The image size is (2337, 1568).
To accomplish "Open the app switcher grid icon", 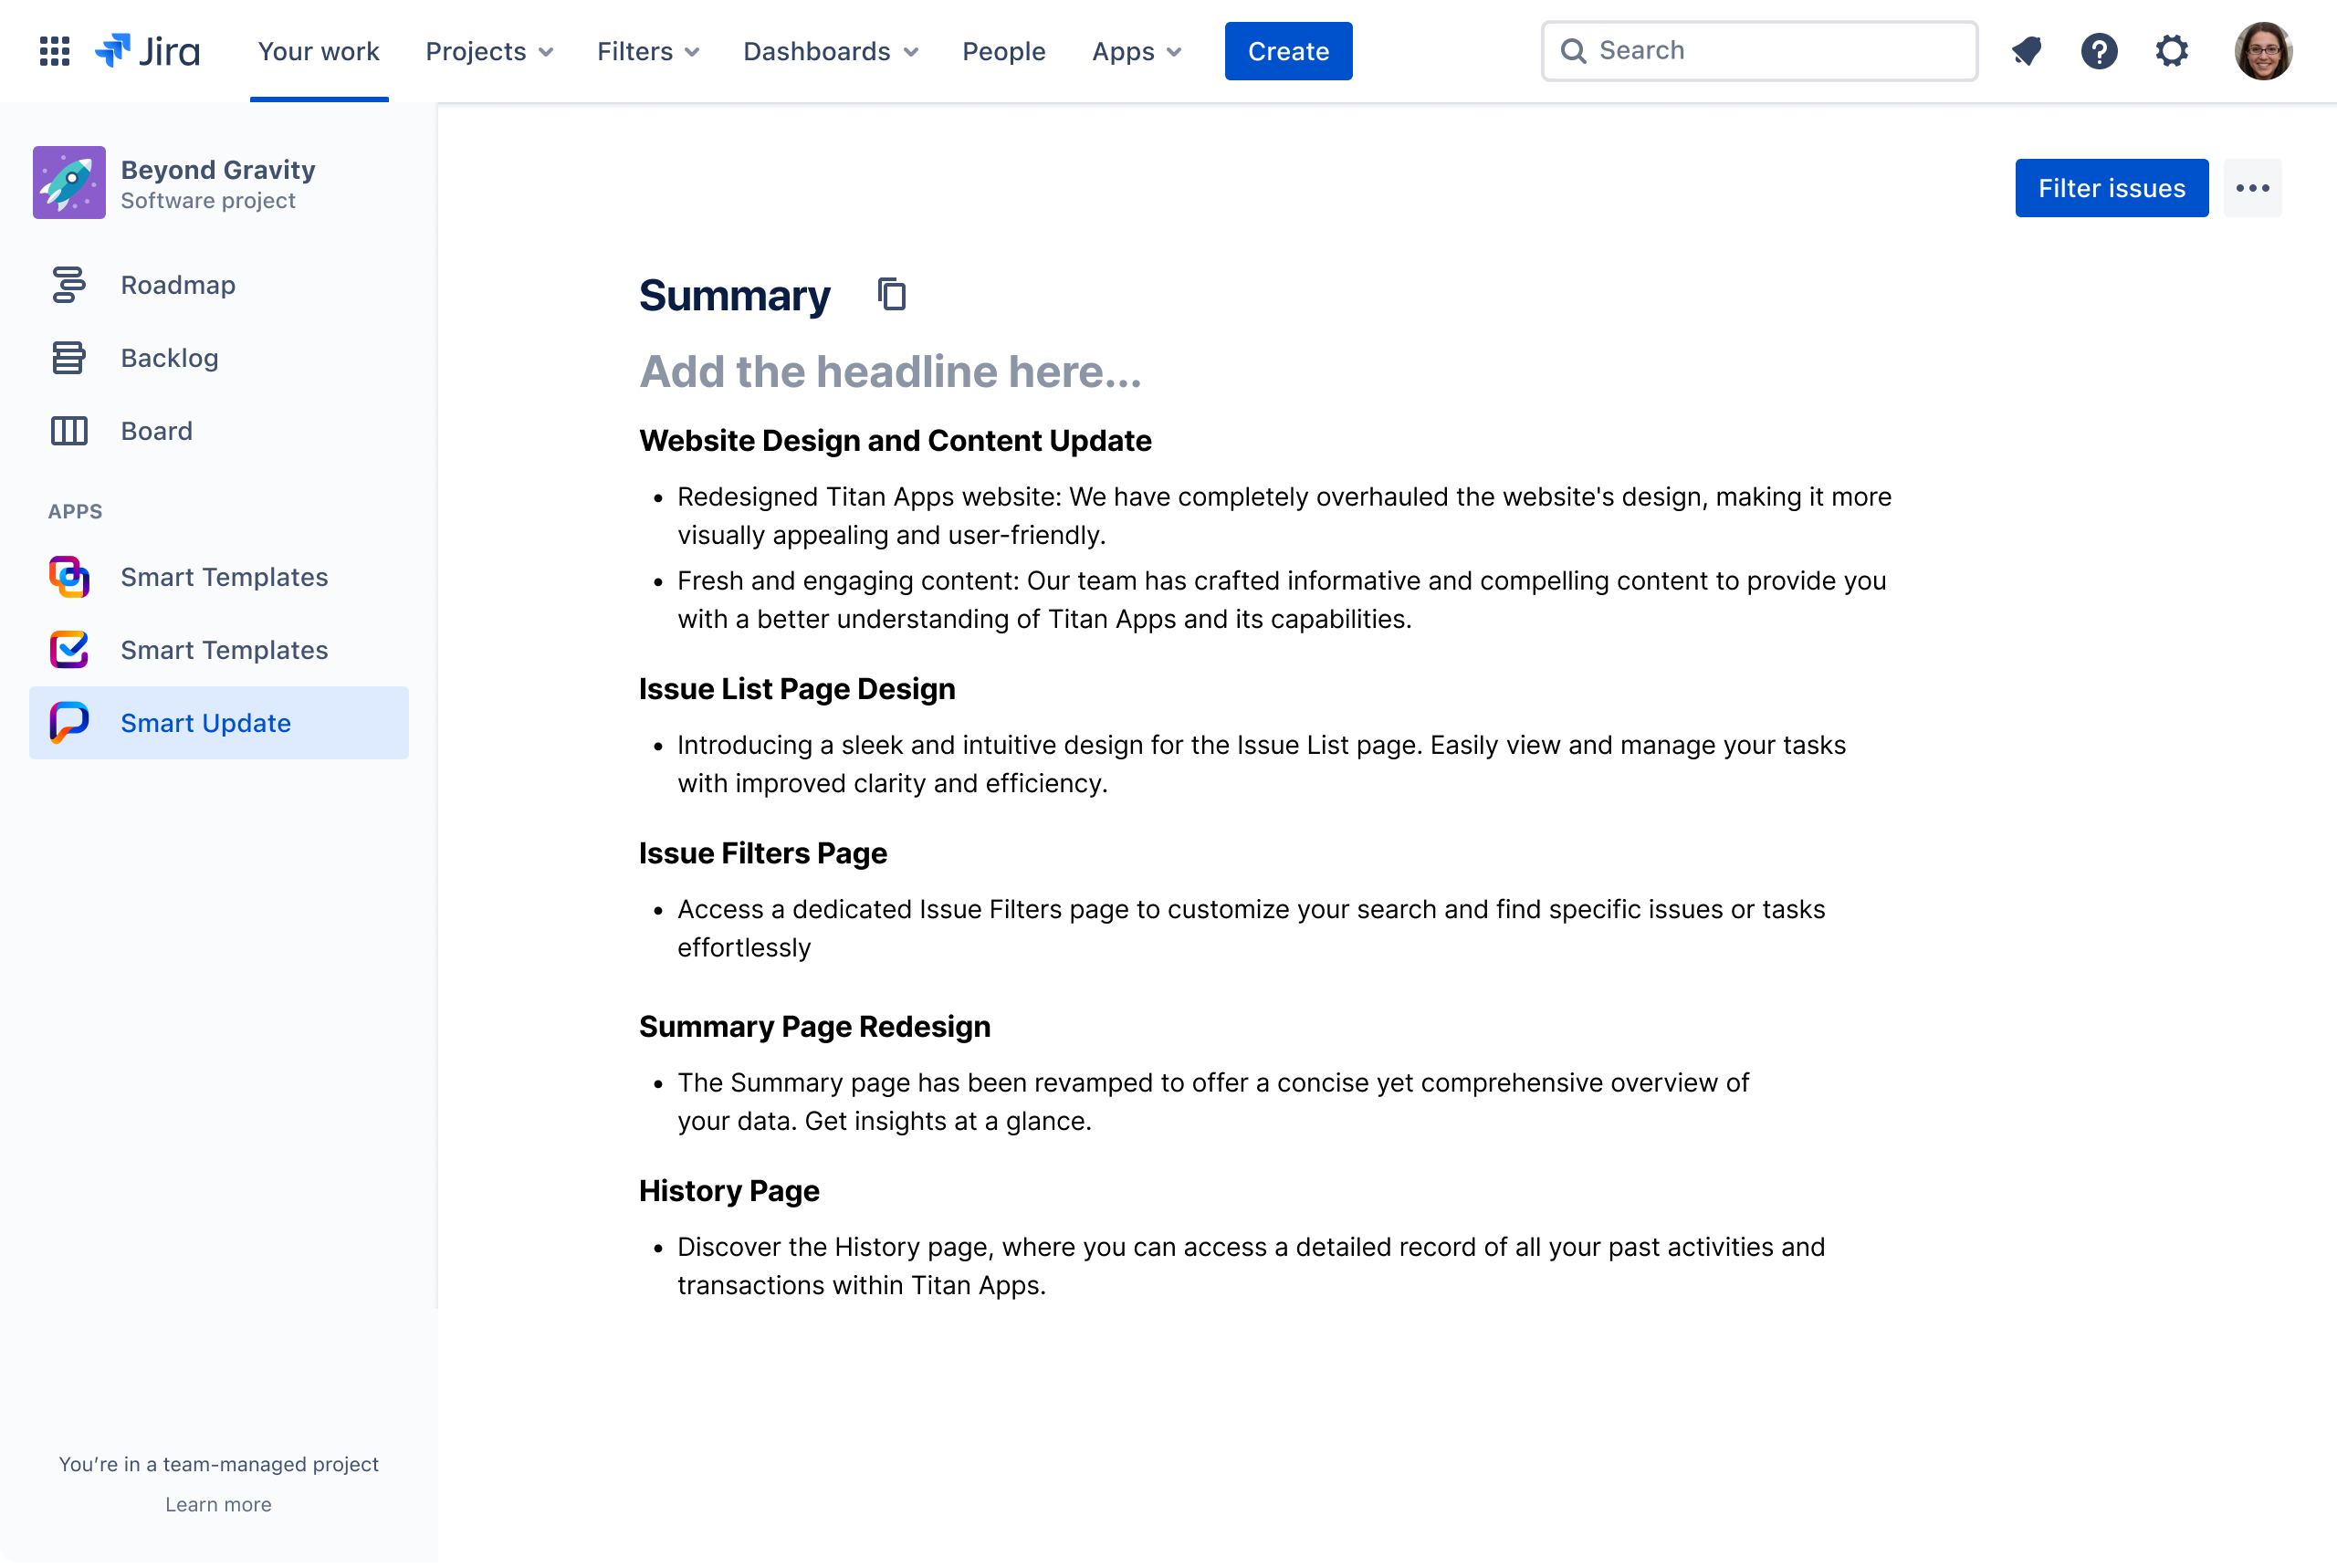I will pyautogui.click(x=54, y=51).
